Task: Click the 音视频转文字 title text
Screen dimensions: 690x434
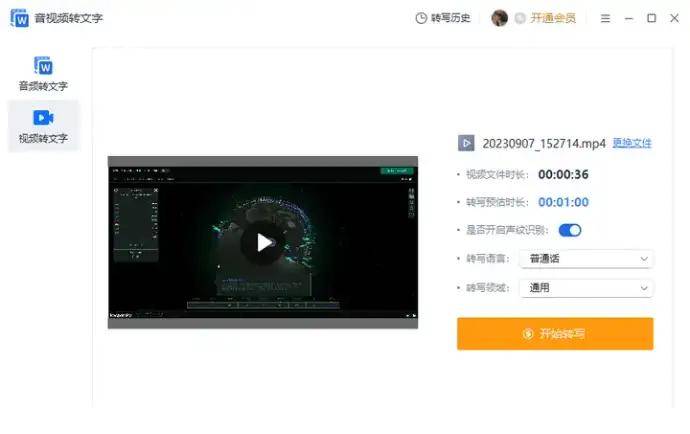Action: (x=69, y=18)
